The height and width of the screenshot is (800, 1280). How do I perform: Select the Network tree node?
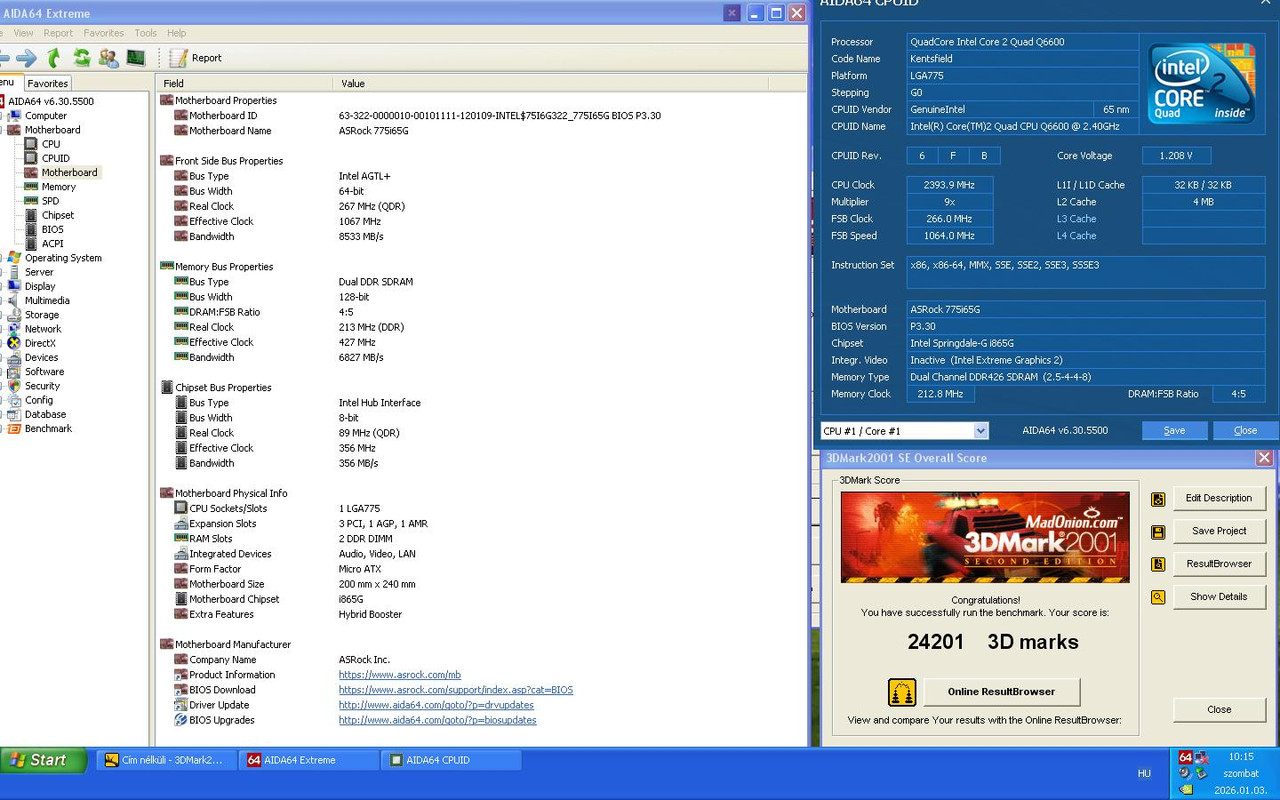pyautogui.click(x=43, y=329)
